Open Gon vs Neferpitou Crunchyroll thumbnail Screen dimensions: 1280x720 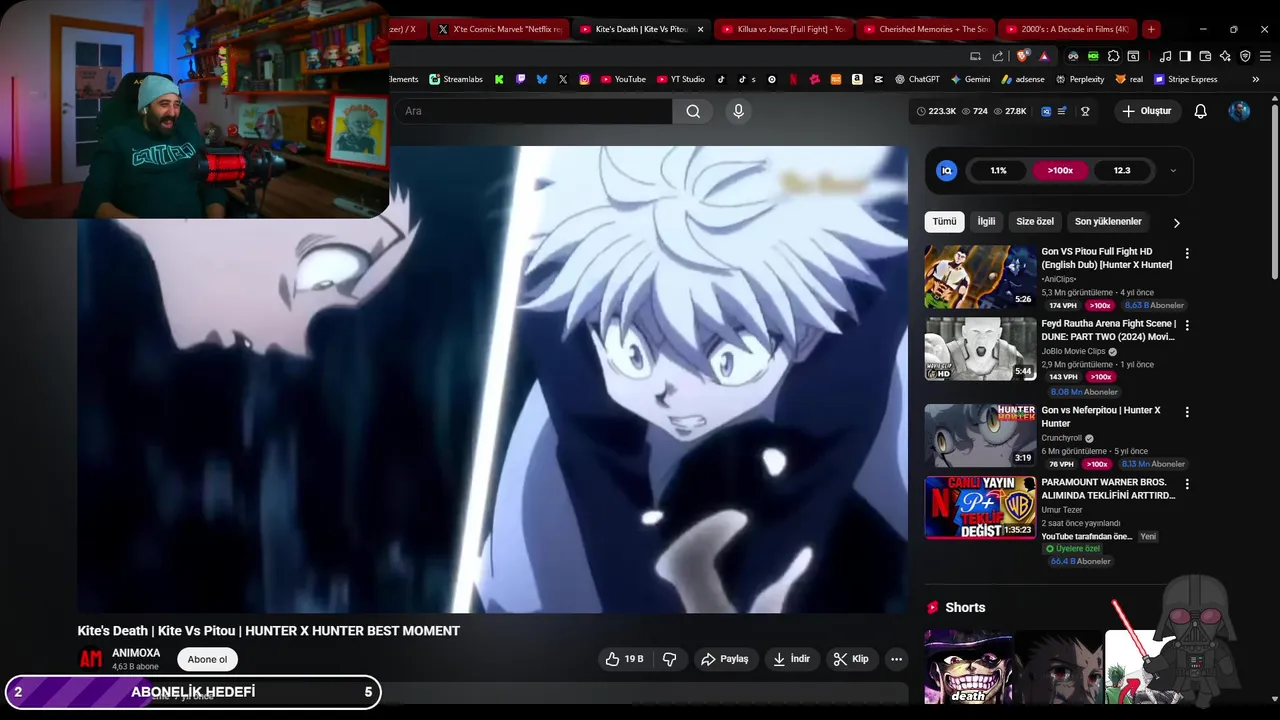click(980, 435)
